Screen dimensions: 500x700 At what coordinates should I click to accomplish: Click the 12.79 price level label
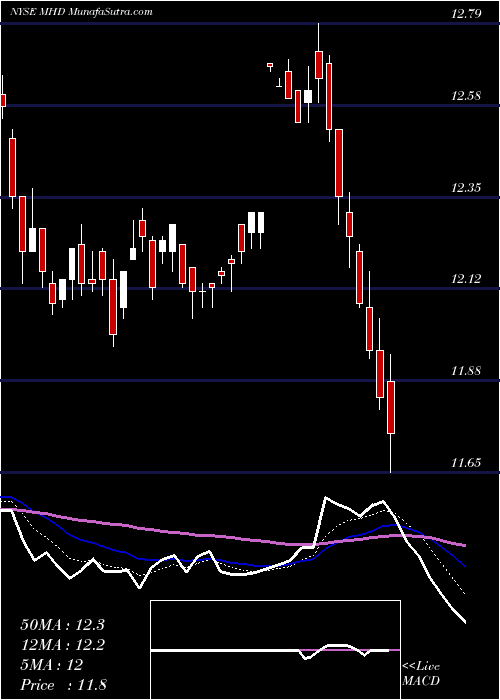(466, 14)
